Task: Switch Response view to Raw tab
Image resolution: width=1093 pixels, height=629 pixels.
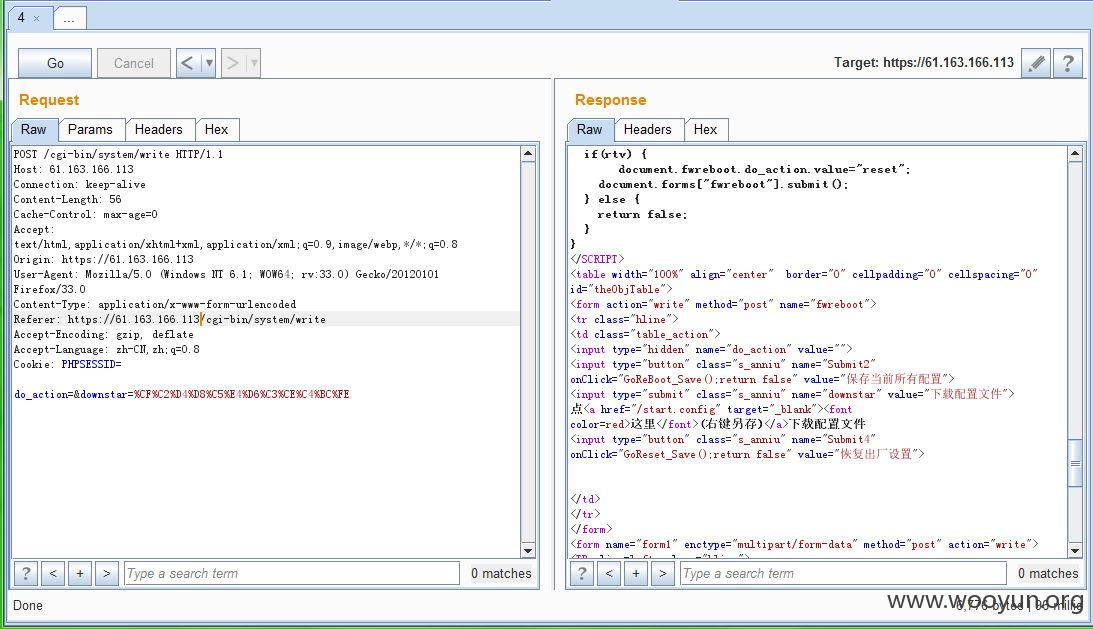Action: click(x=589, y=130)
